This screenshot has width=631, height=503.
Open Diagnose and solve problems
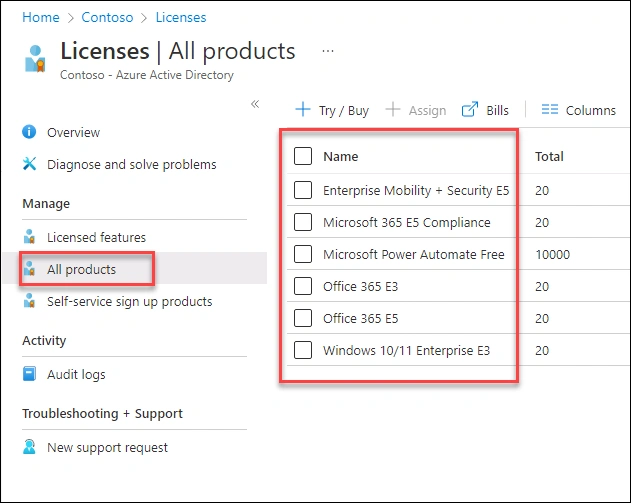coord(132,165)
